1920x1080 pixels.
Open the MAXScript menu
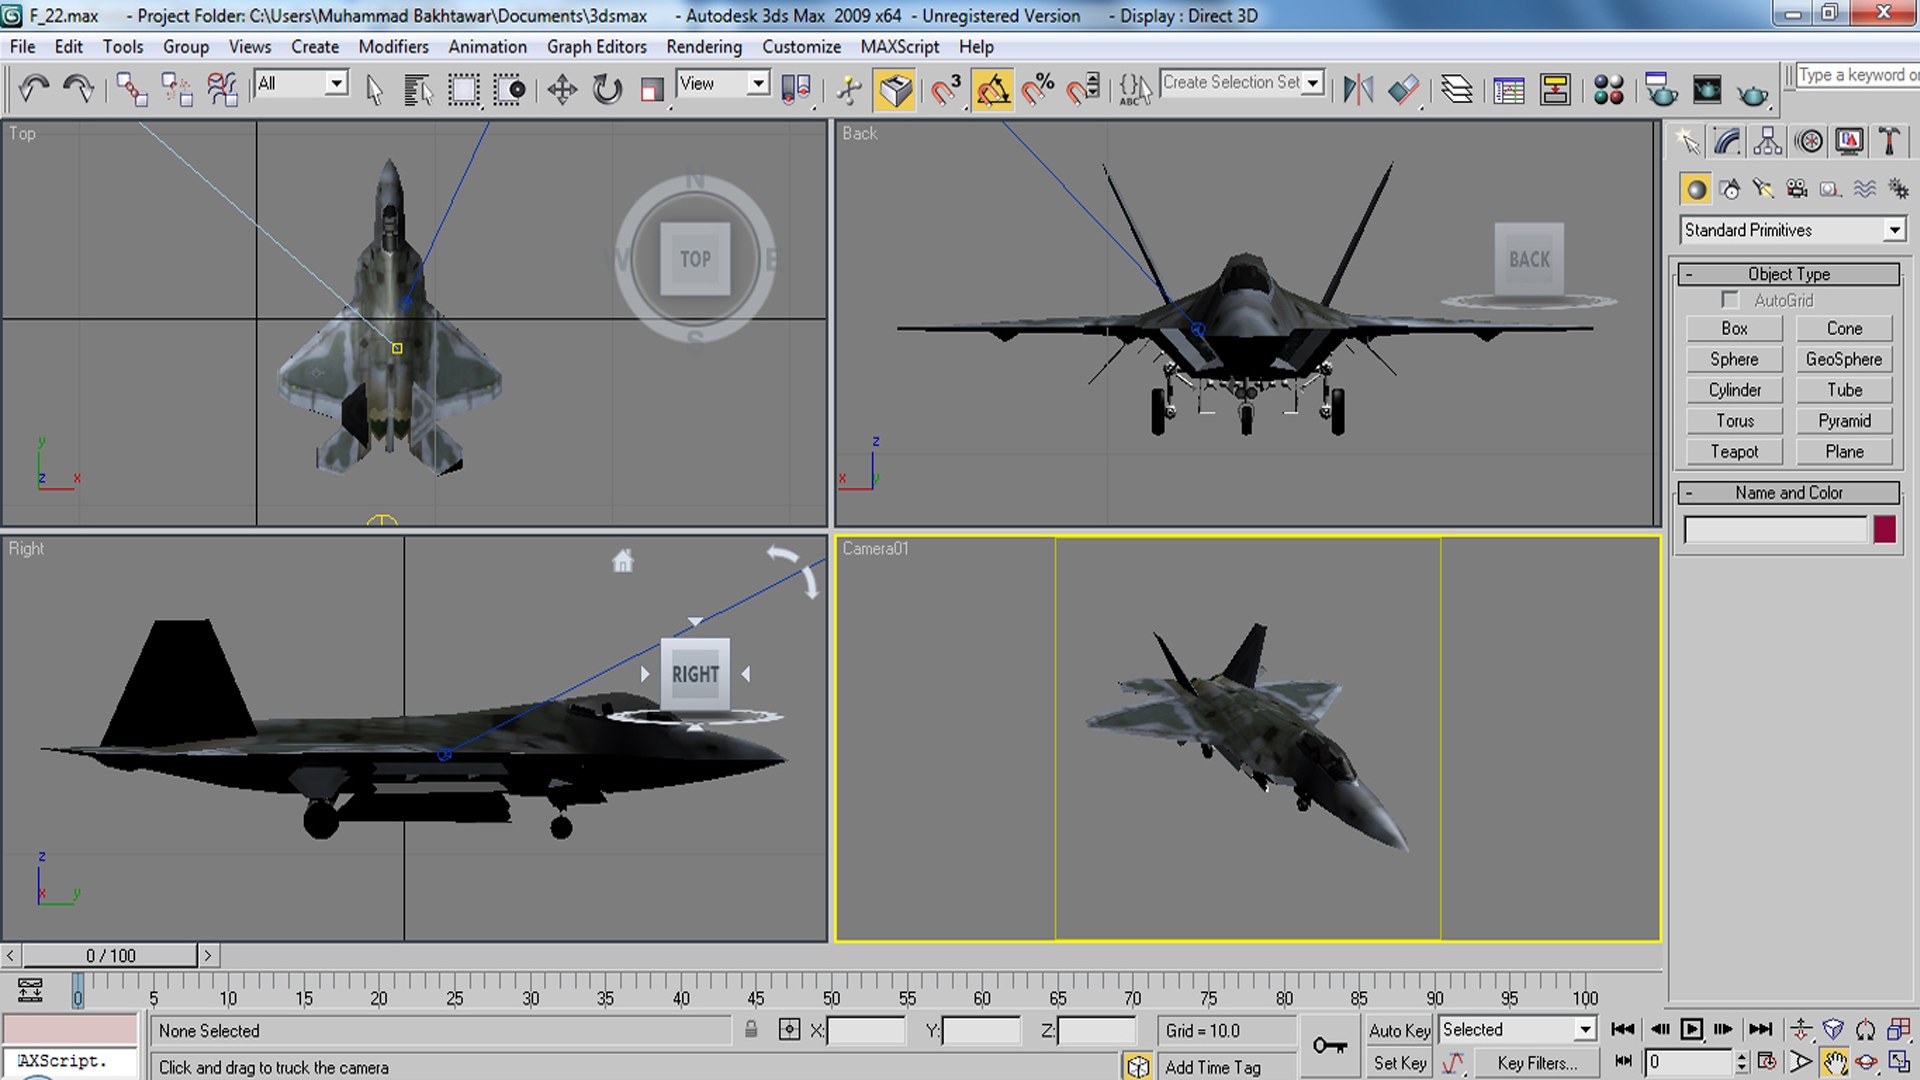899,47
